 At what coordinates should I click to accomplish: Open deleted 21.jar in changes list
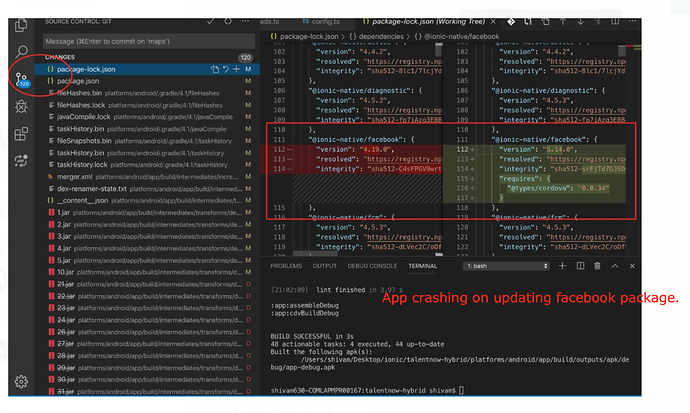(x=147, y=284)
